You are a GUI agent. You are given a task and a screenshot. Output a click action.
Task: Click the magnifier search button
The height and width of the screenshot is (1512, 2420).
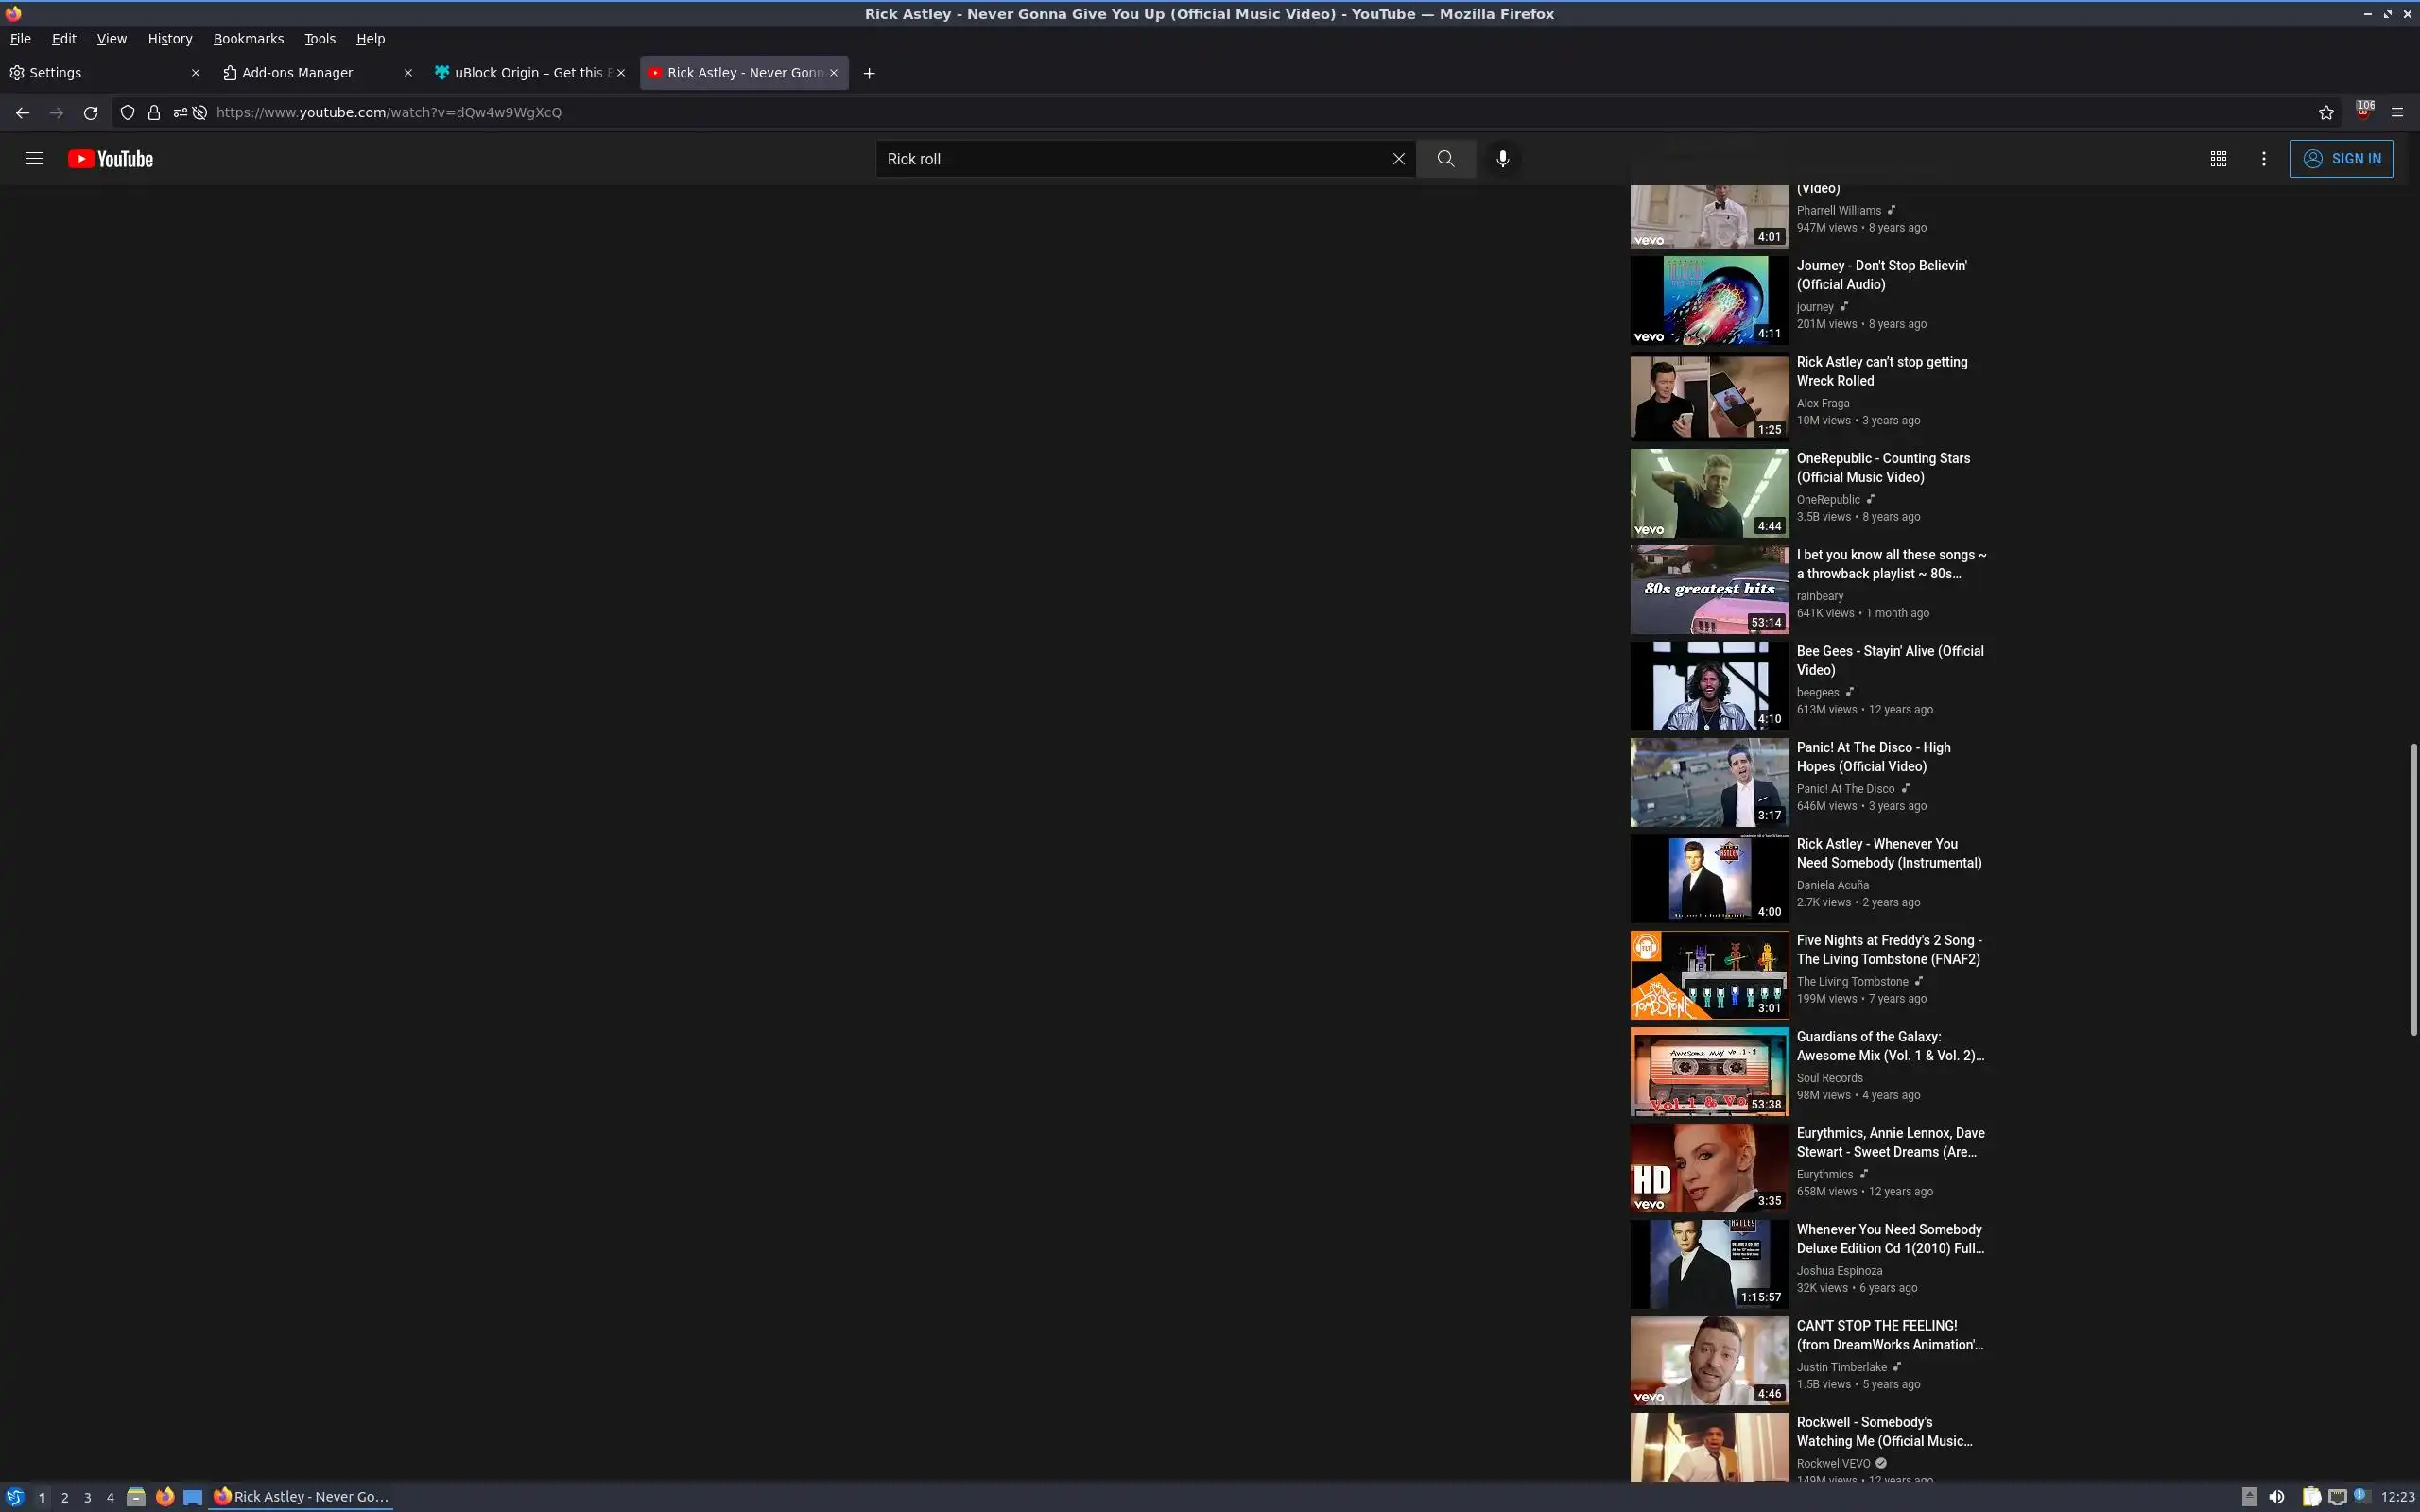click(1445, 158)
